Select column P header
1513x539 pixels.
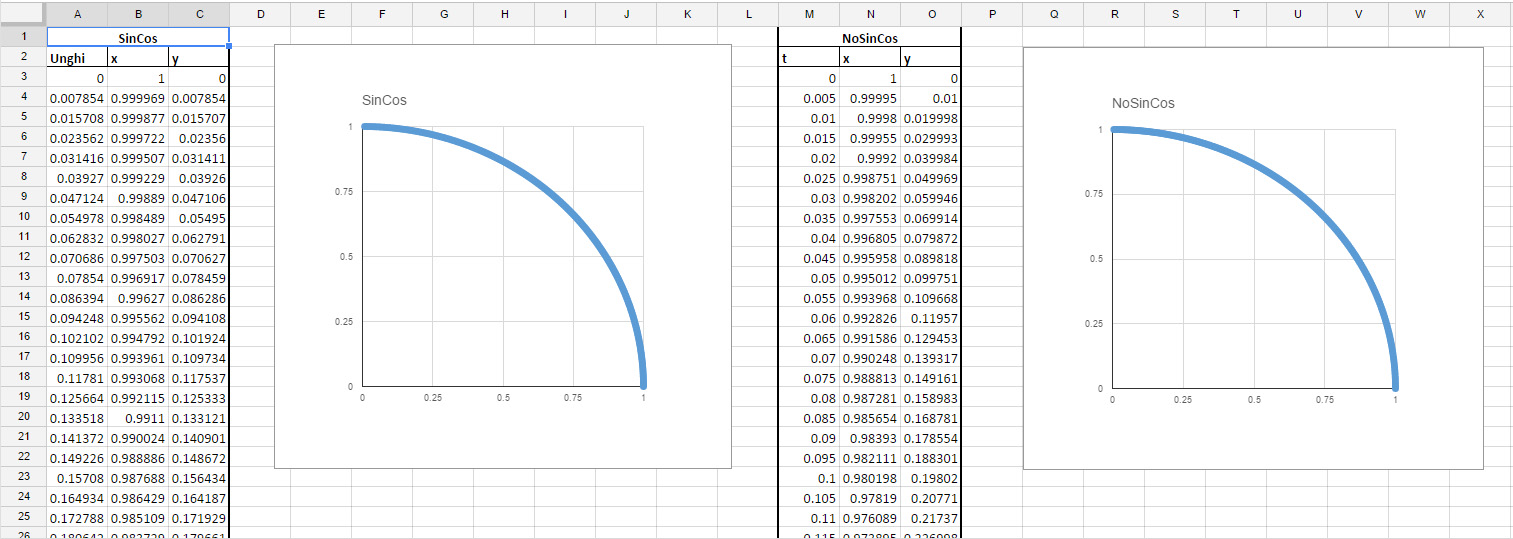click(x=991, y=14)
